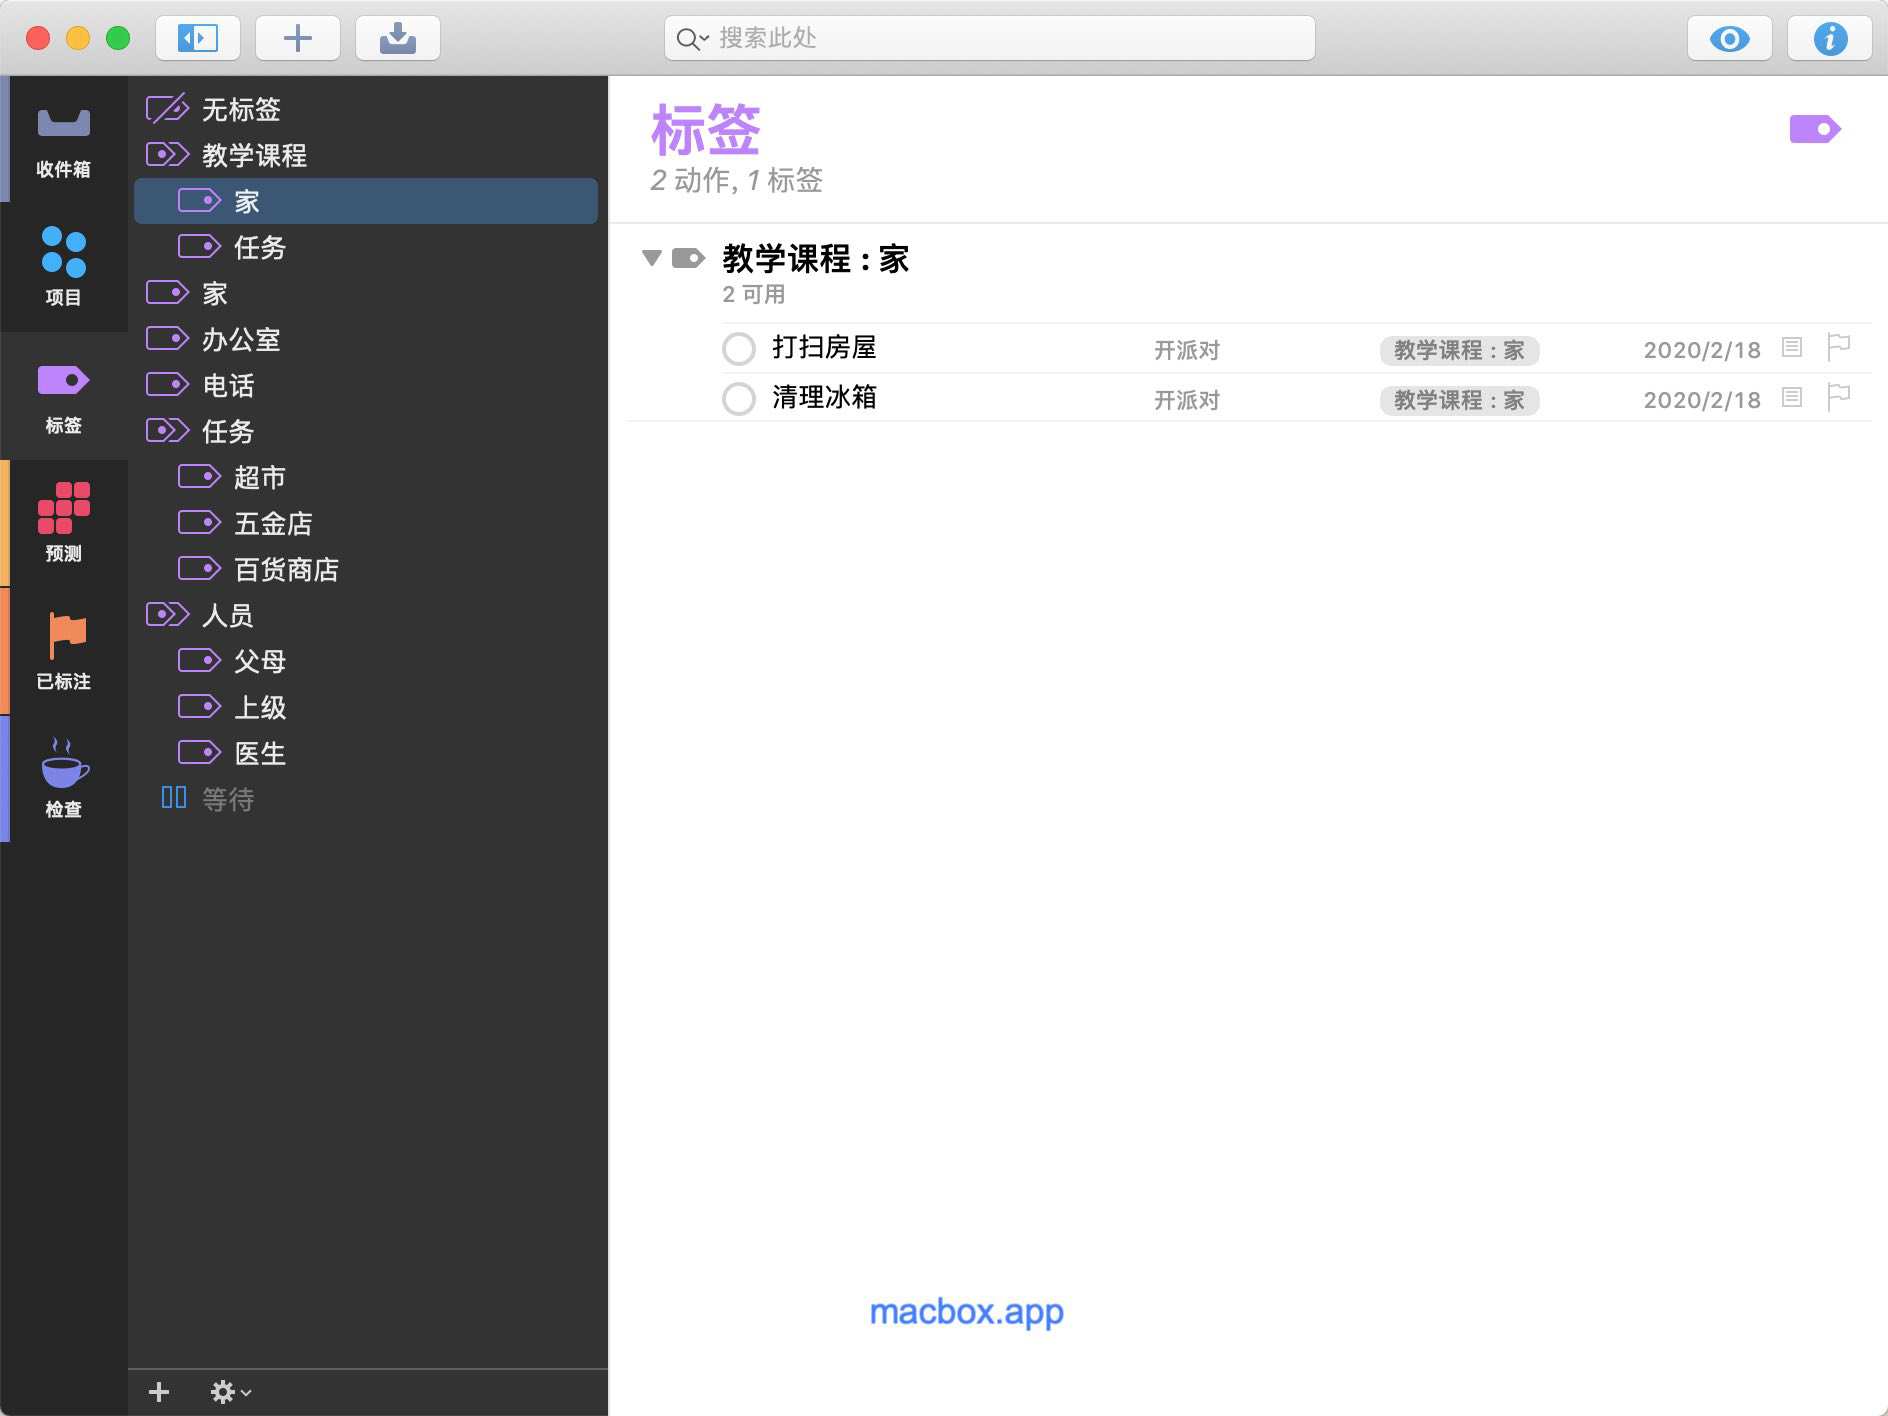Click the plus button at sidebar bottom
This screenshot has width=1888, height=1416.
click(159, 1392)
